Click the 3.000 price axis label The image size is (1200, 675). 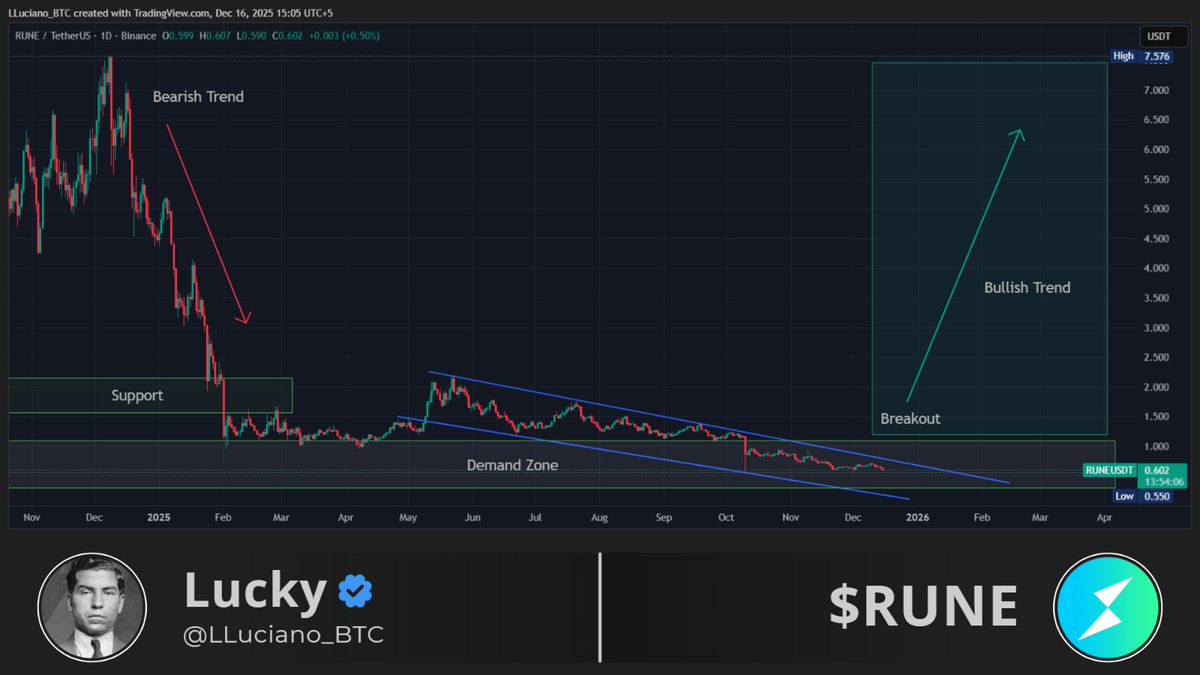click(1155, 327)
